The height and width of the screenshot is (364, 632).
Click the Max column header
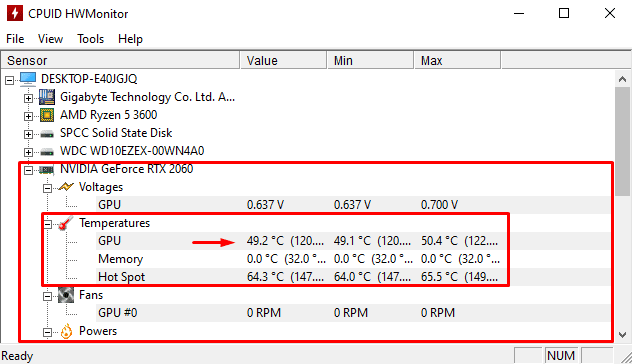(457, 60)
